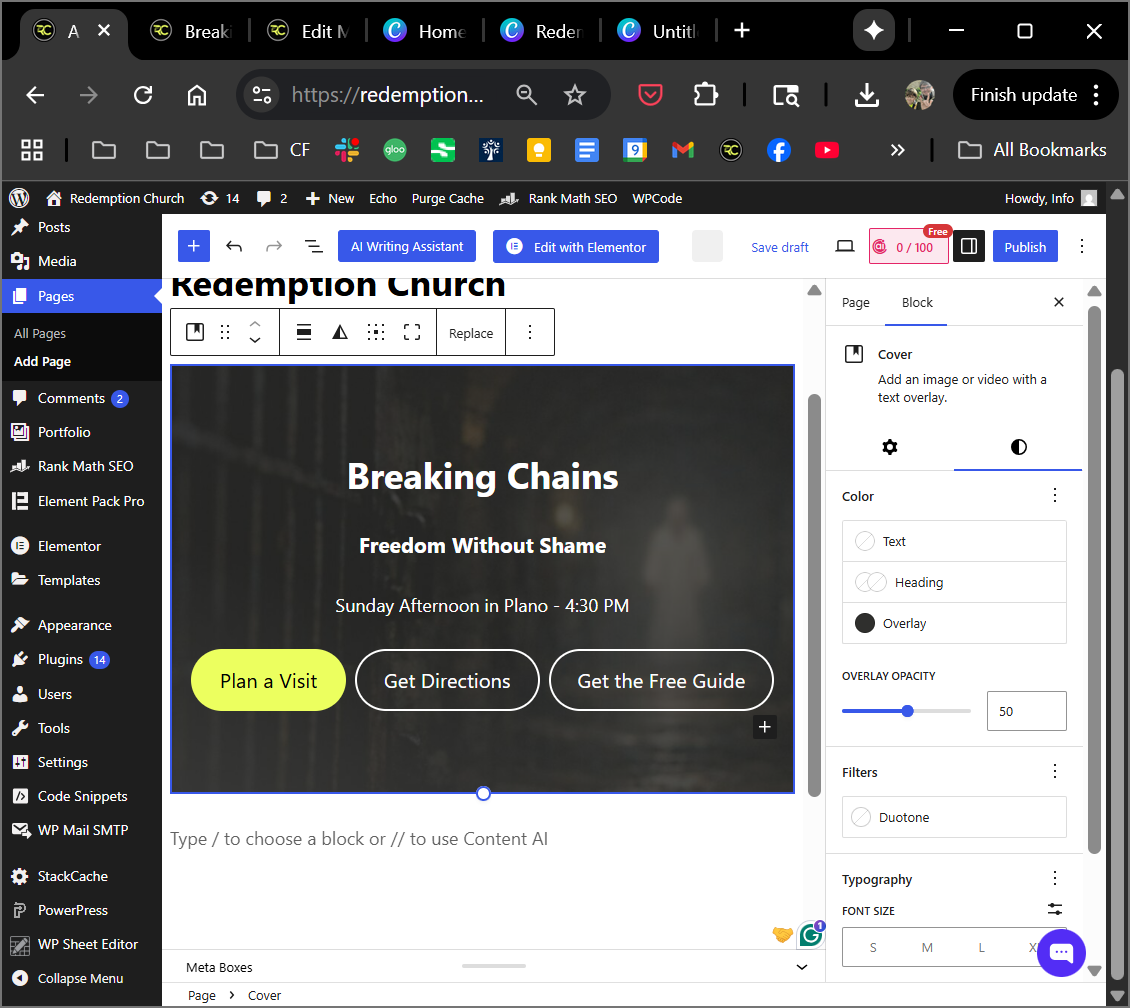Open the Styles half-circle tab
The width and height of the screenshot is (1130, 1008).
[1018, 447]
